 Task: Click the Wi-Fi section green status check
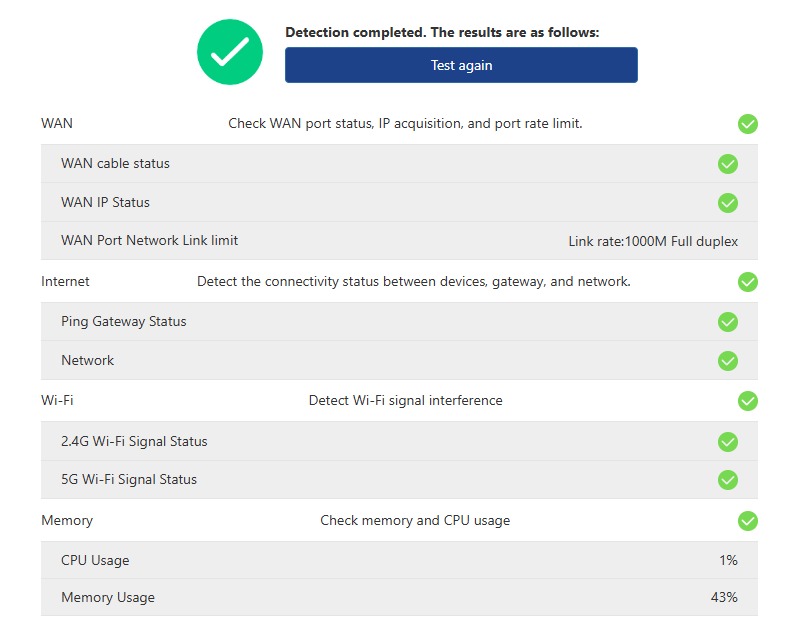748,401
